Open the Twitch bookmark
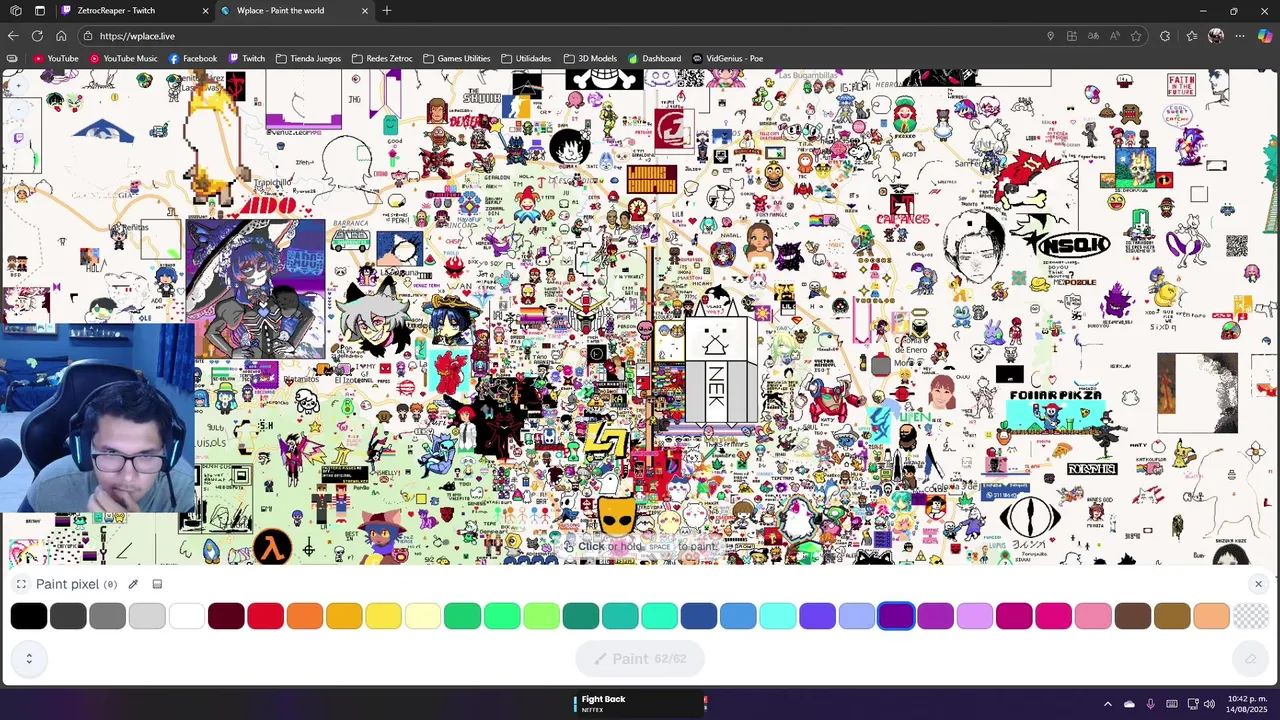 247,58
